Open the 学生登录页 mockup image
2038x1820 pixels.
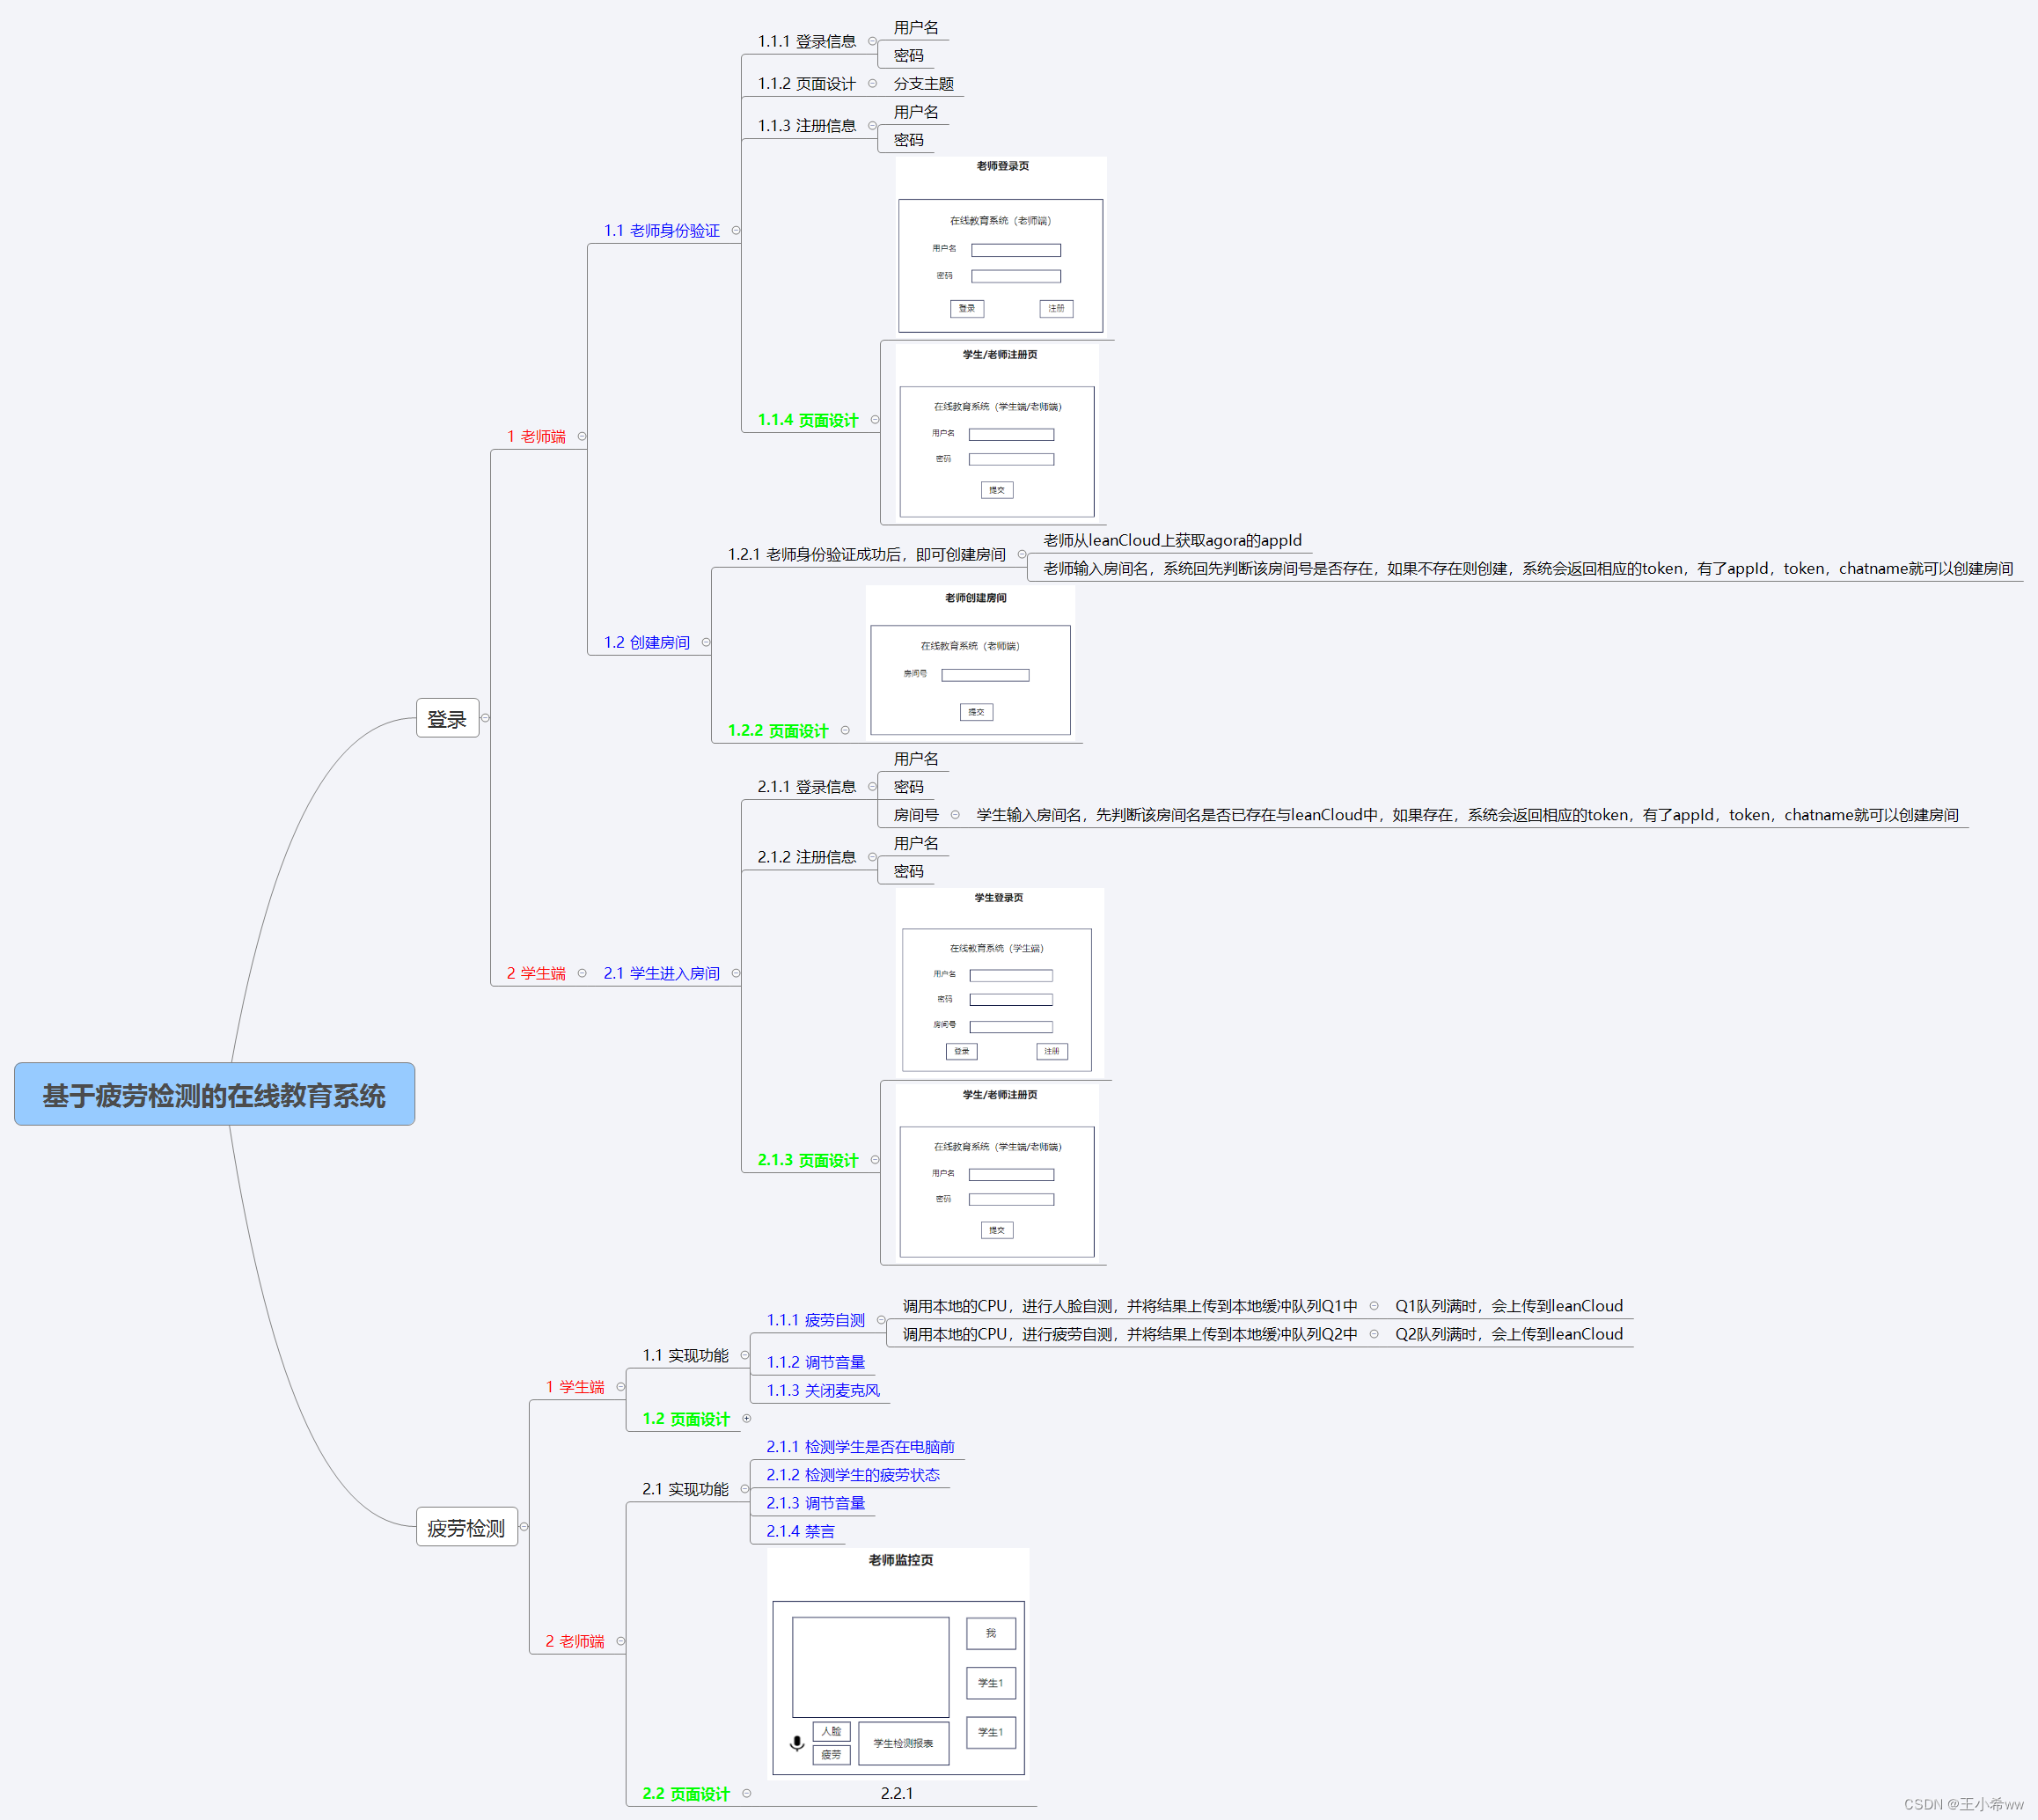pyautogui.click(x=1000, y=983)
